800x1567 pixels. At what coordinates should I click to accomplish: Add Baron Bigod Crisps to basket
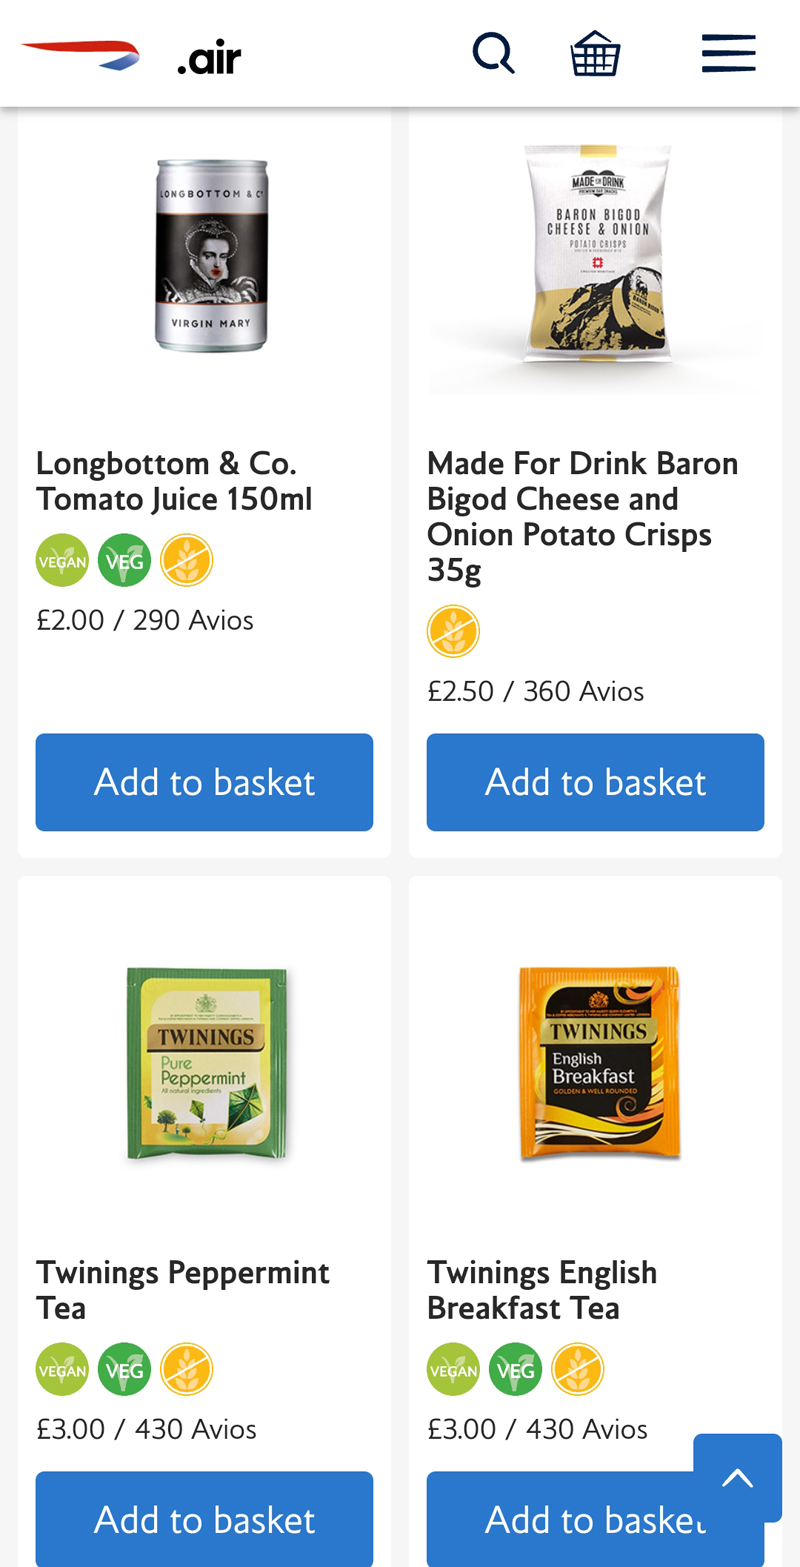tap(595, 782)
